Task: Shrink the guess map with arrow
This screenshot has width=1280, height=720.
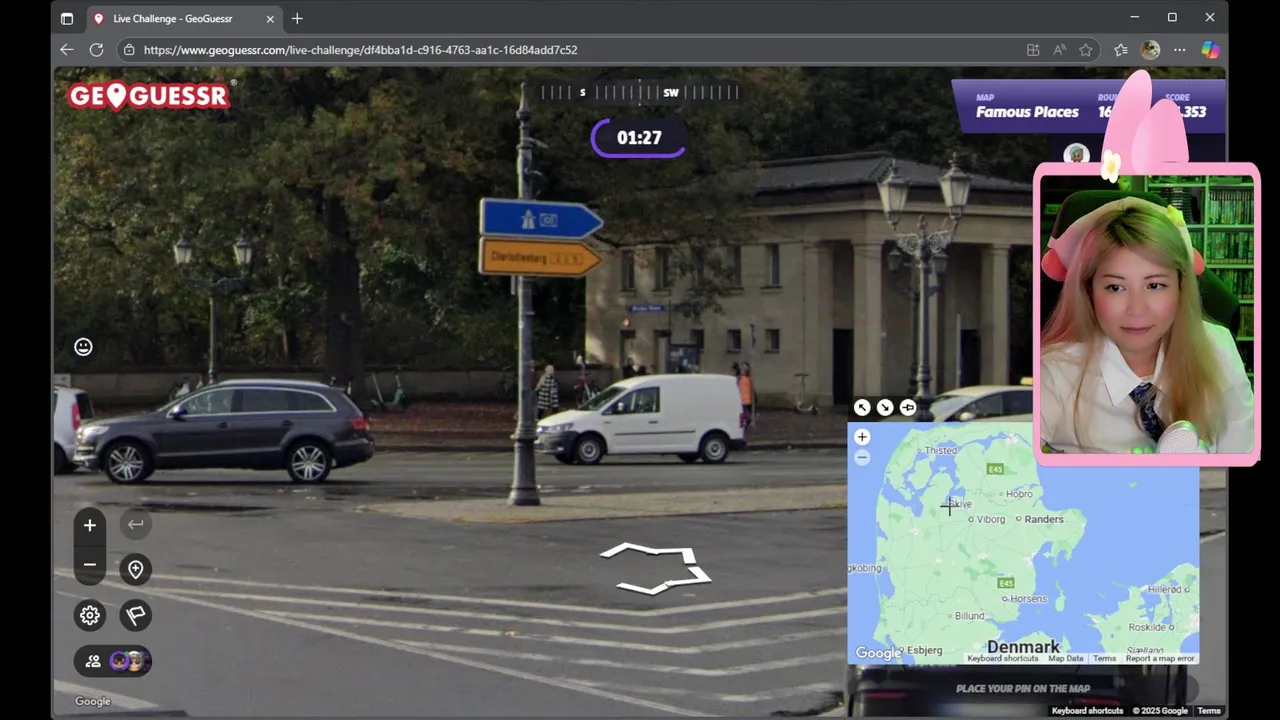Action: pos(885,407)
